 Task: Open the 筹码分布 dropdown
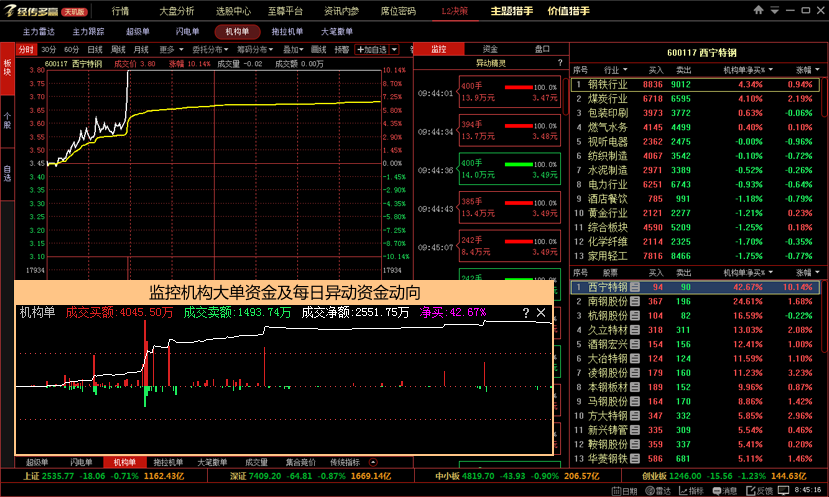(255, 50)
